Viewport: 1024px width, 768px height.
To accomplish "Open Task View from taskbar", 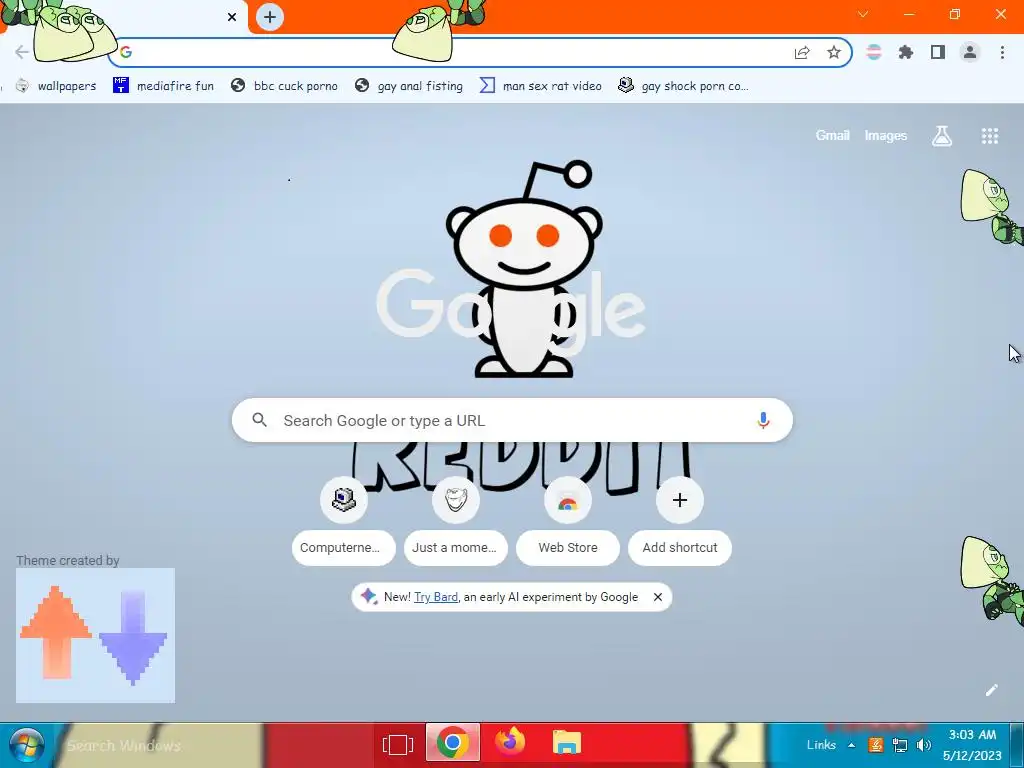I will (398, 744).
